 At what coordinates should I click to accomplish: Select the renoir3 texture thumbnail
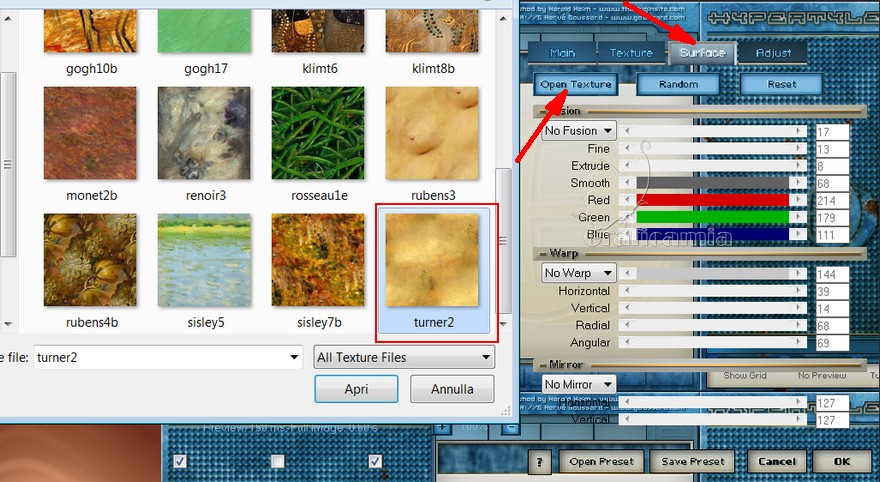[204, 133]
